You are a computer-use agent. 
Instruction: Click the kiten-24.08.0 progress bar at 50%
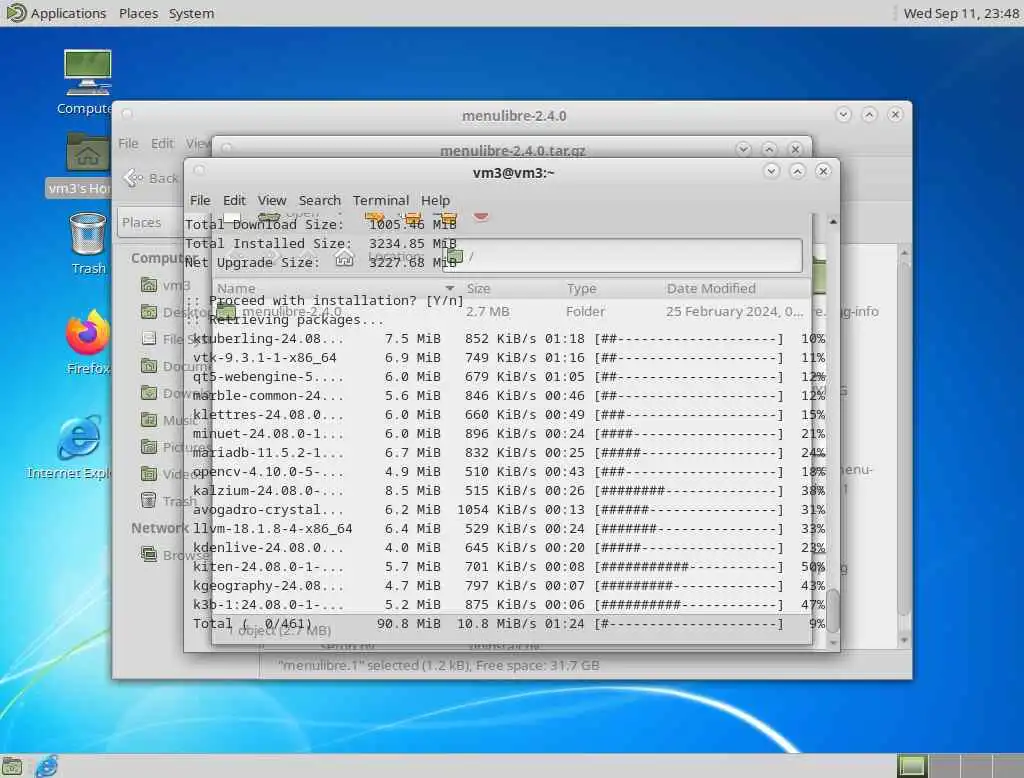click(688, 566)
